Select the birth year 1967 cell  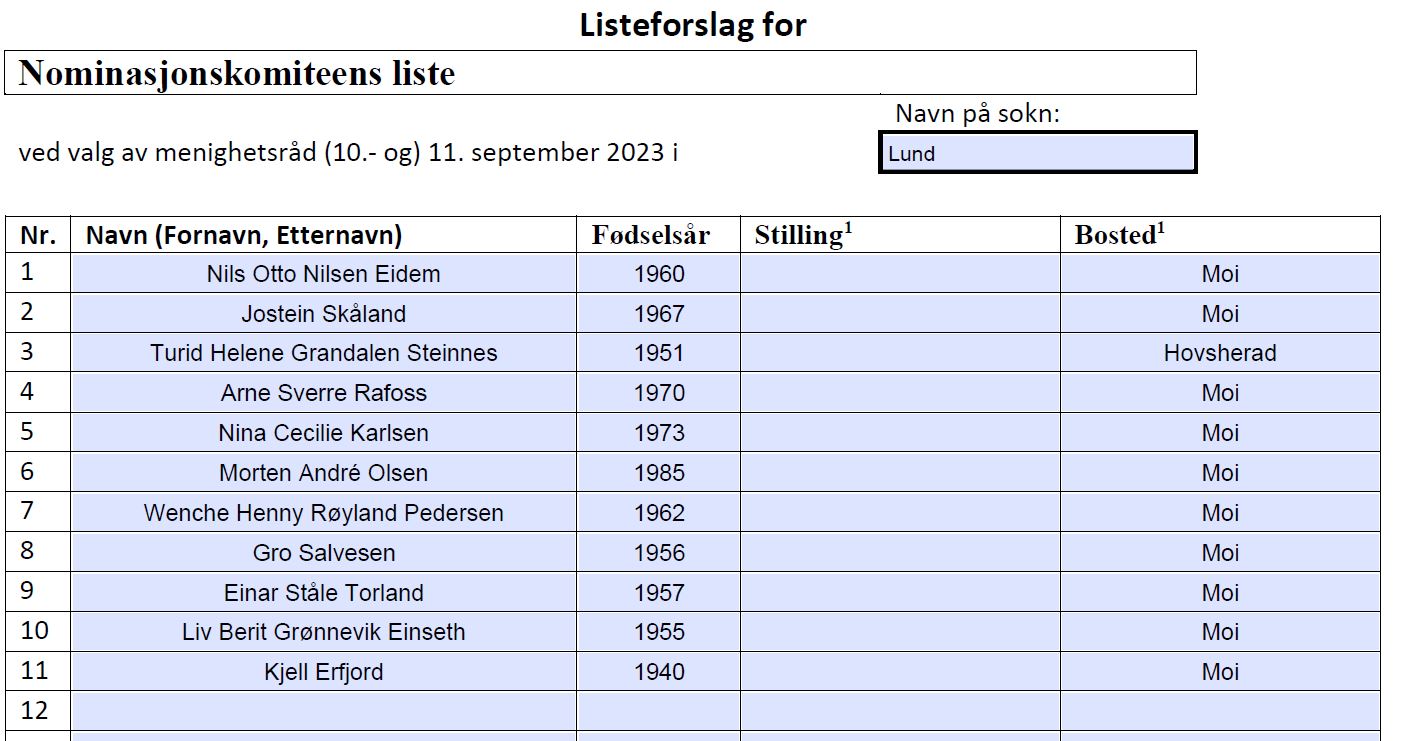tap(658, 313)
